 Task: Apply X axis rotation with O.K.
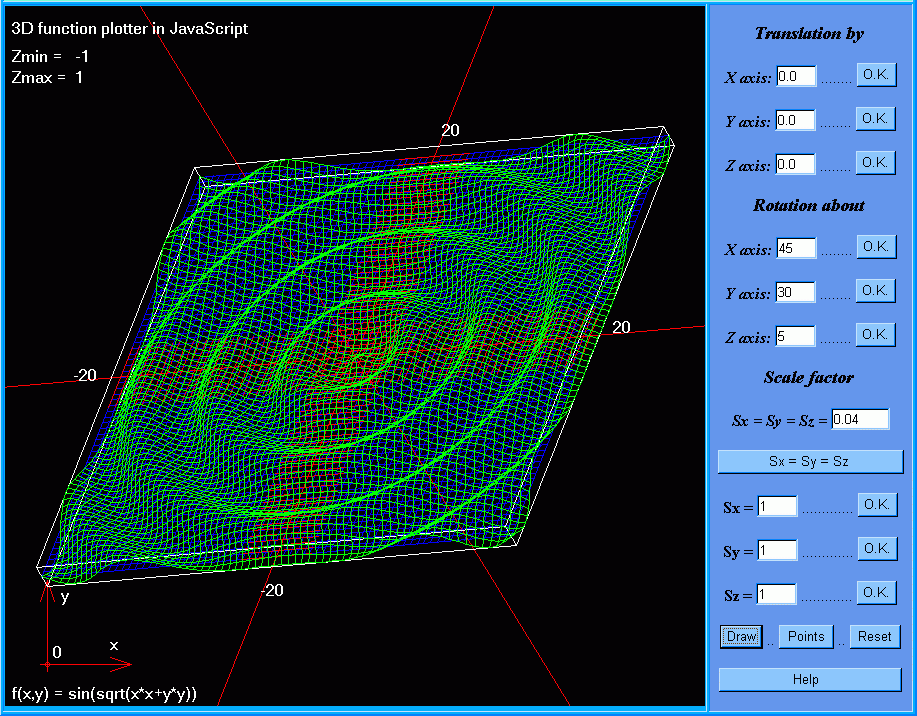(x=875, y=247)
